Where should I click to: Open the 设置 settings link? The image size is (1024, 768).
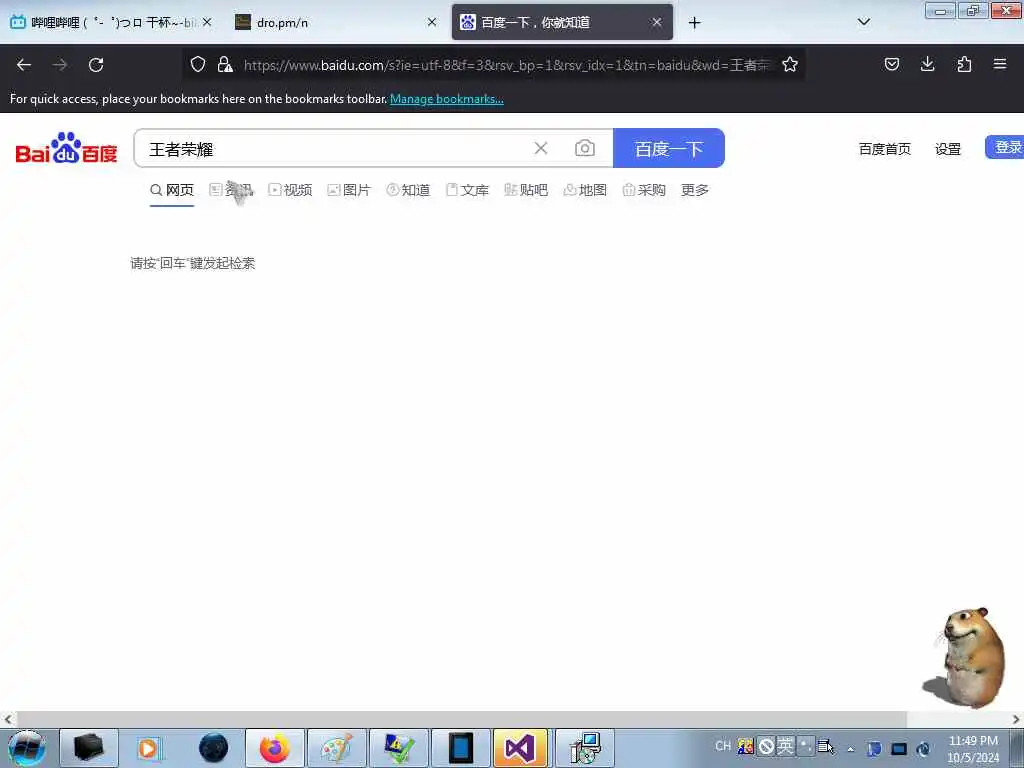click(948, 149)
